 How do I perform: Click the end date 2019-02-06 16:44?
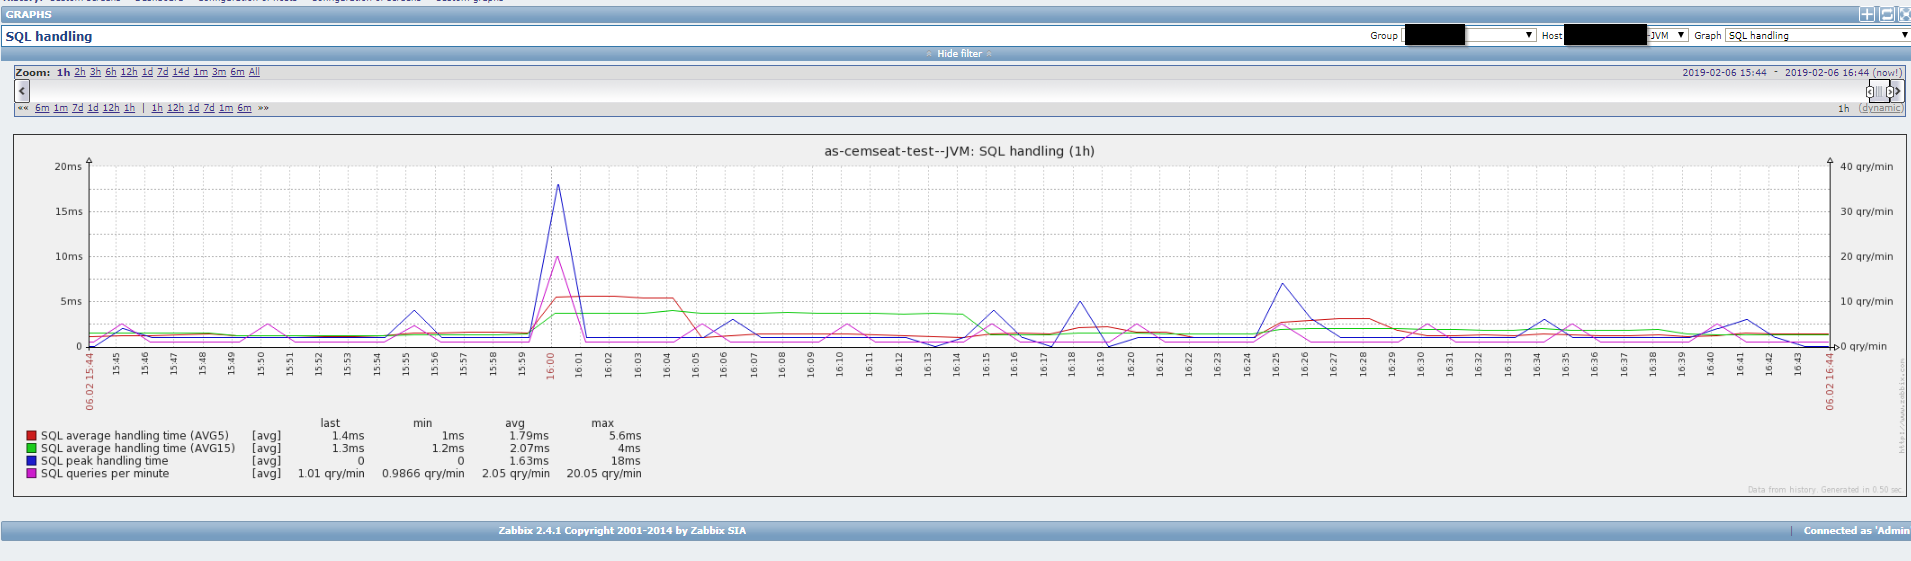click(1827, 72)
